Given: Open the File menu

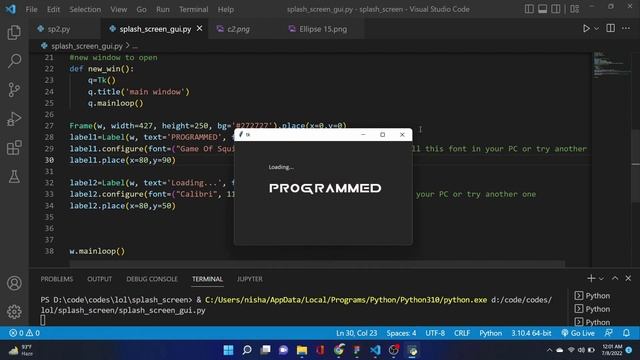Looking at the screenshot, I should coord(31,9).
